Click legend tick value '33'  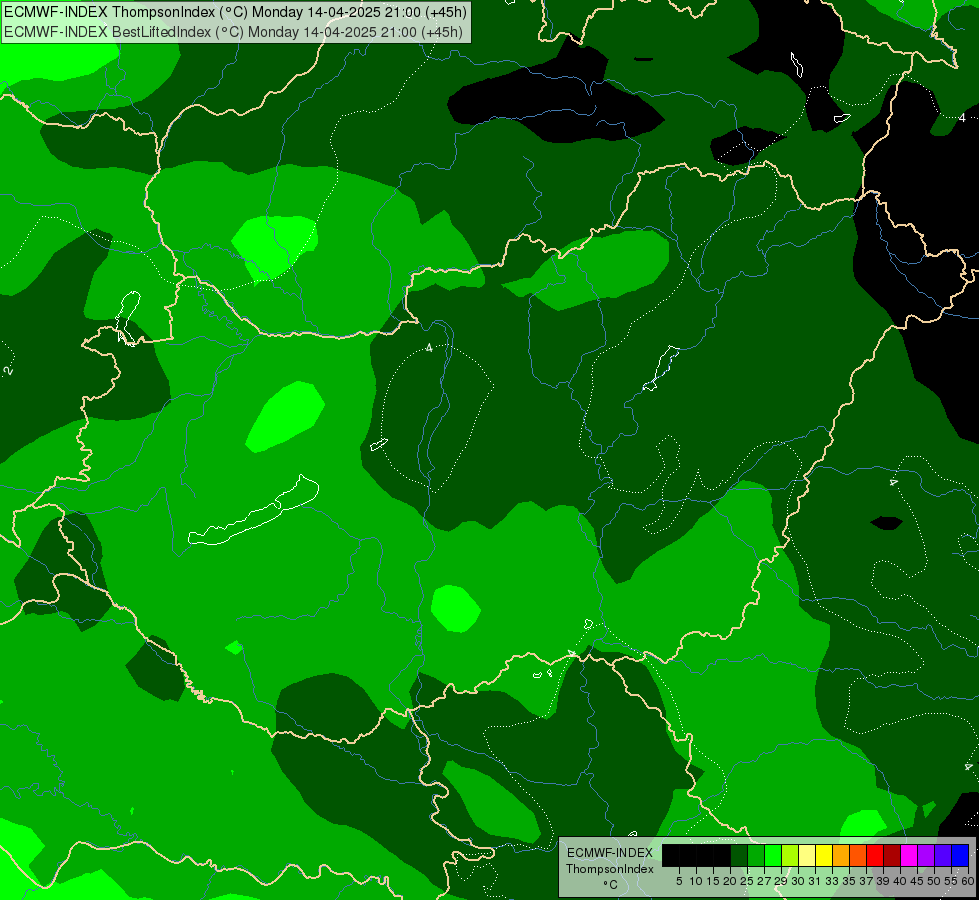coord(832,881)
